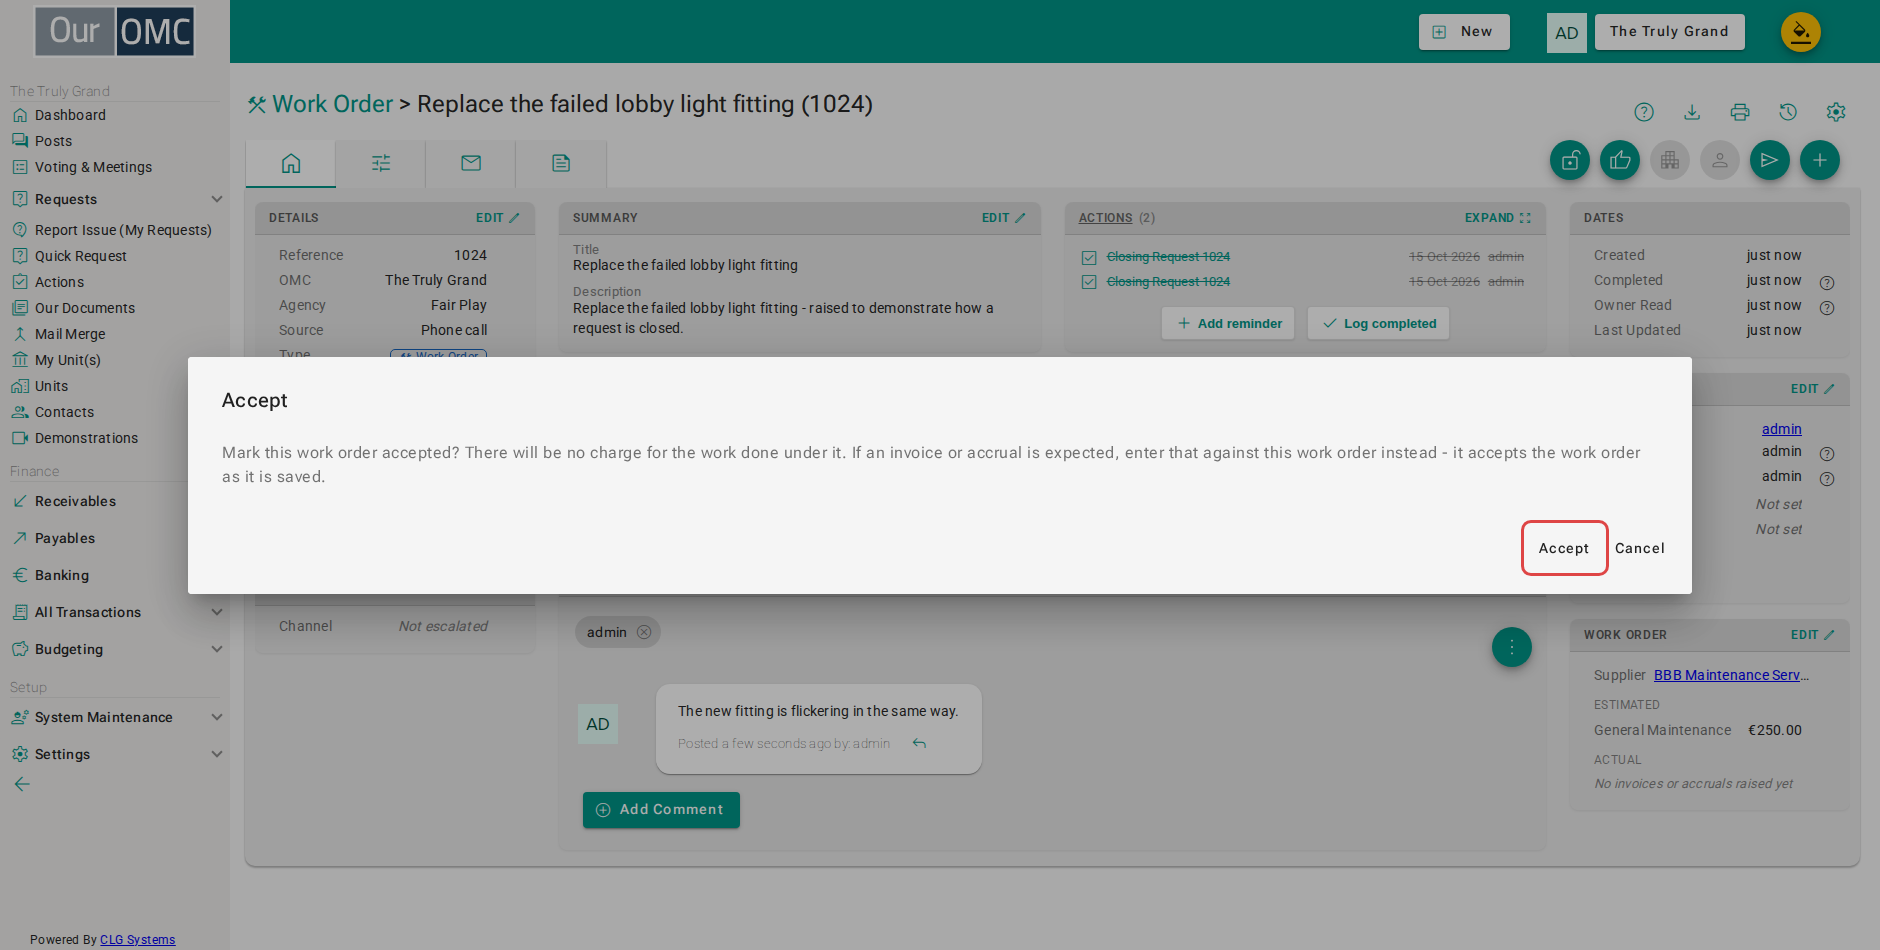Click the Add Comment button

tap(661, 810)
